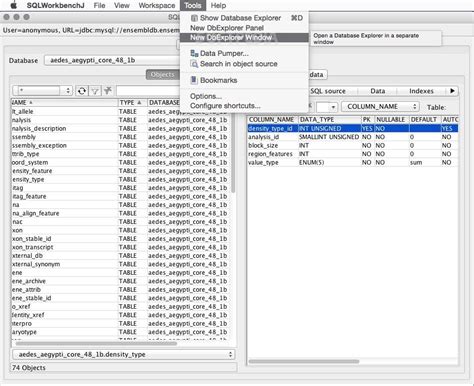
Task: Select the analysis_id column row
Action: coord(353,137)
